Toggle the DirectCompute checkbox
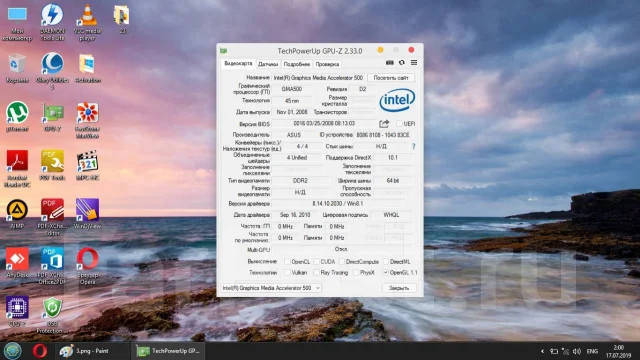Image resolution: width=640 pixels, height=360 pixels. 342,262
